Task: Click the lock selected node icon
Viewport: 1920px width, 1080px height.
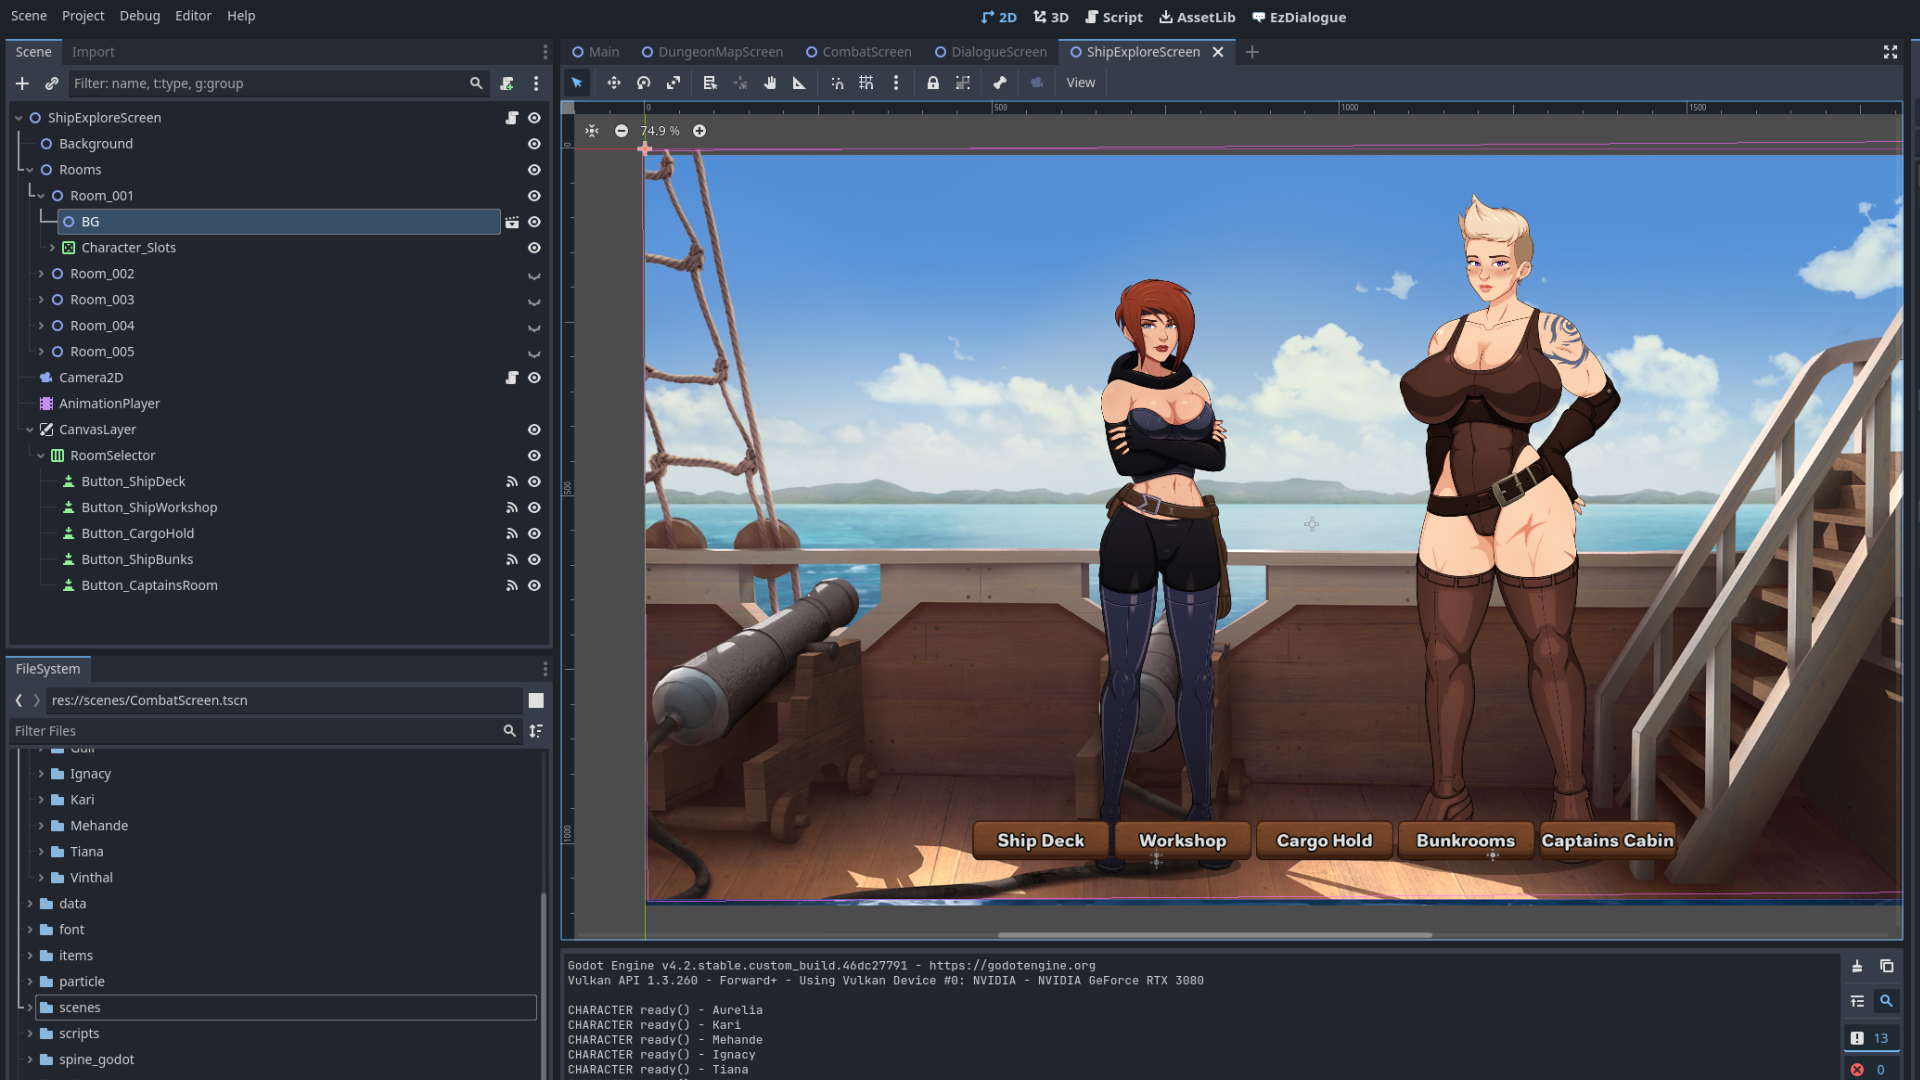Action: point(932,83)
